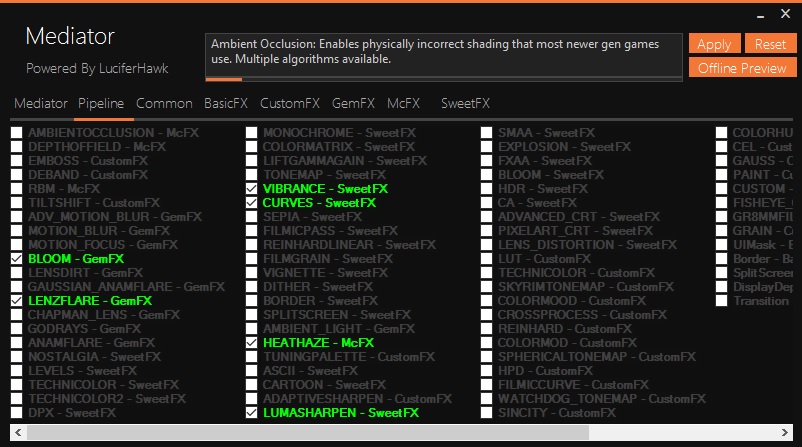
Task: Click the horizontal scrollbar thumb
Action: 308,433
